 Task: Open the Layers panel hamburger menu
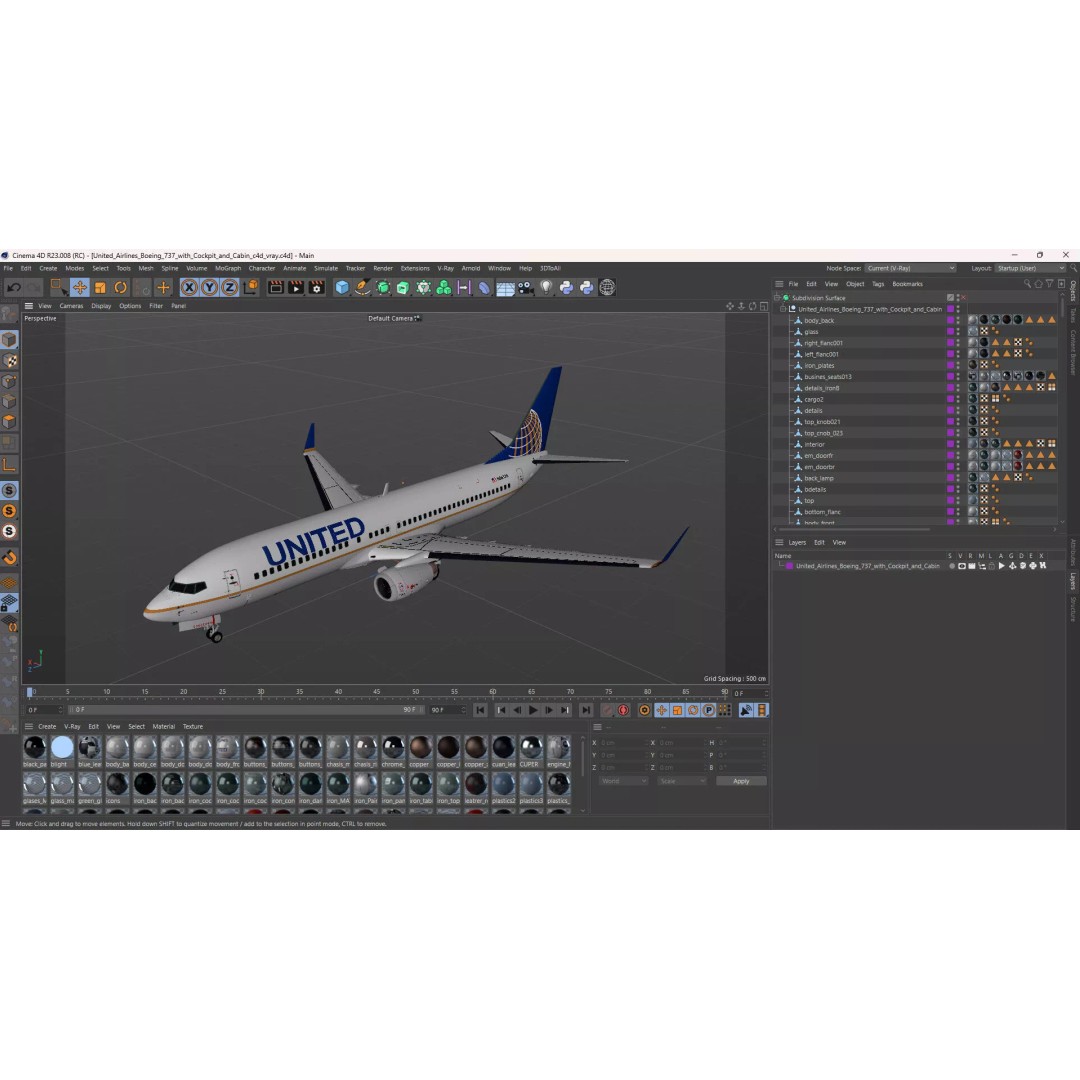point(779,543)
